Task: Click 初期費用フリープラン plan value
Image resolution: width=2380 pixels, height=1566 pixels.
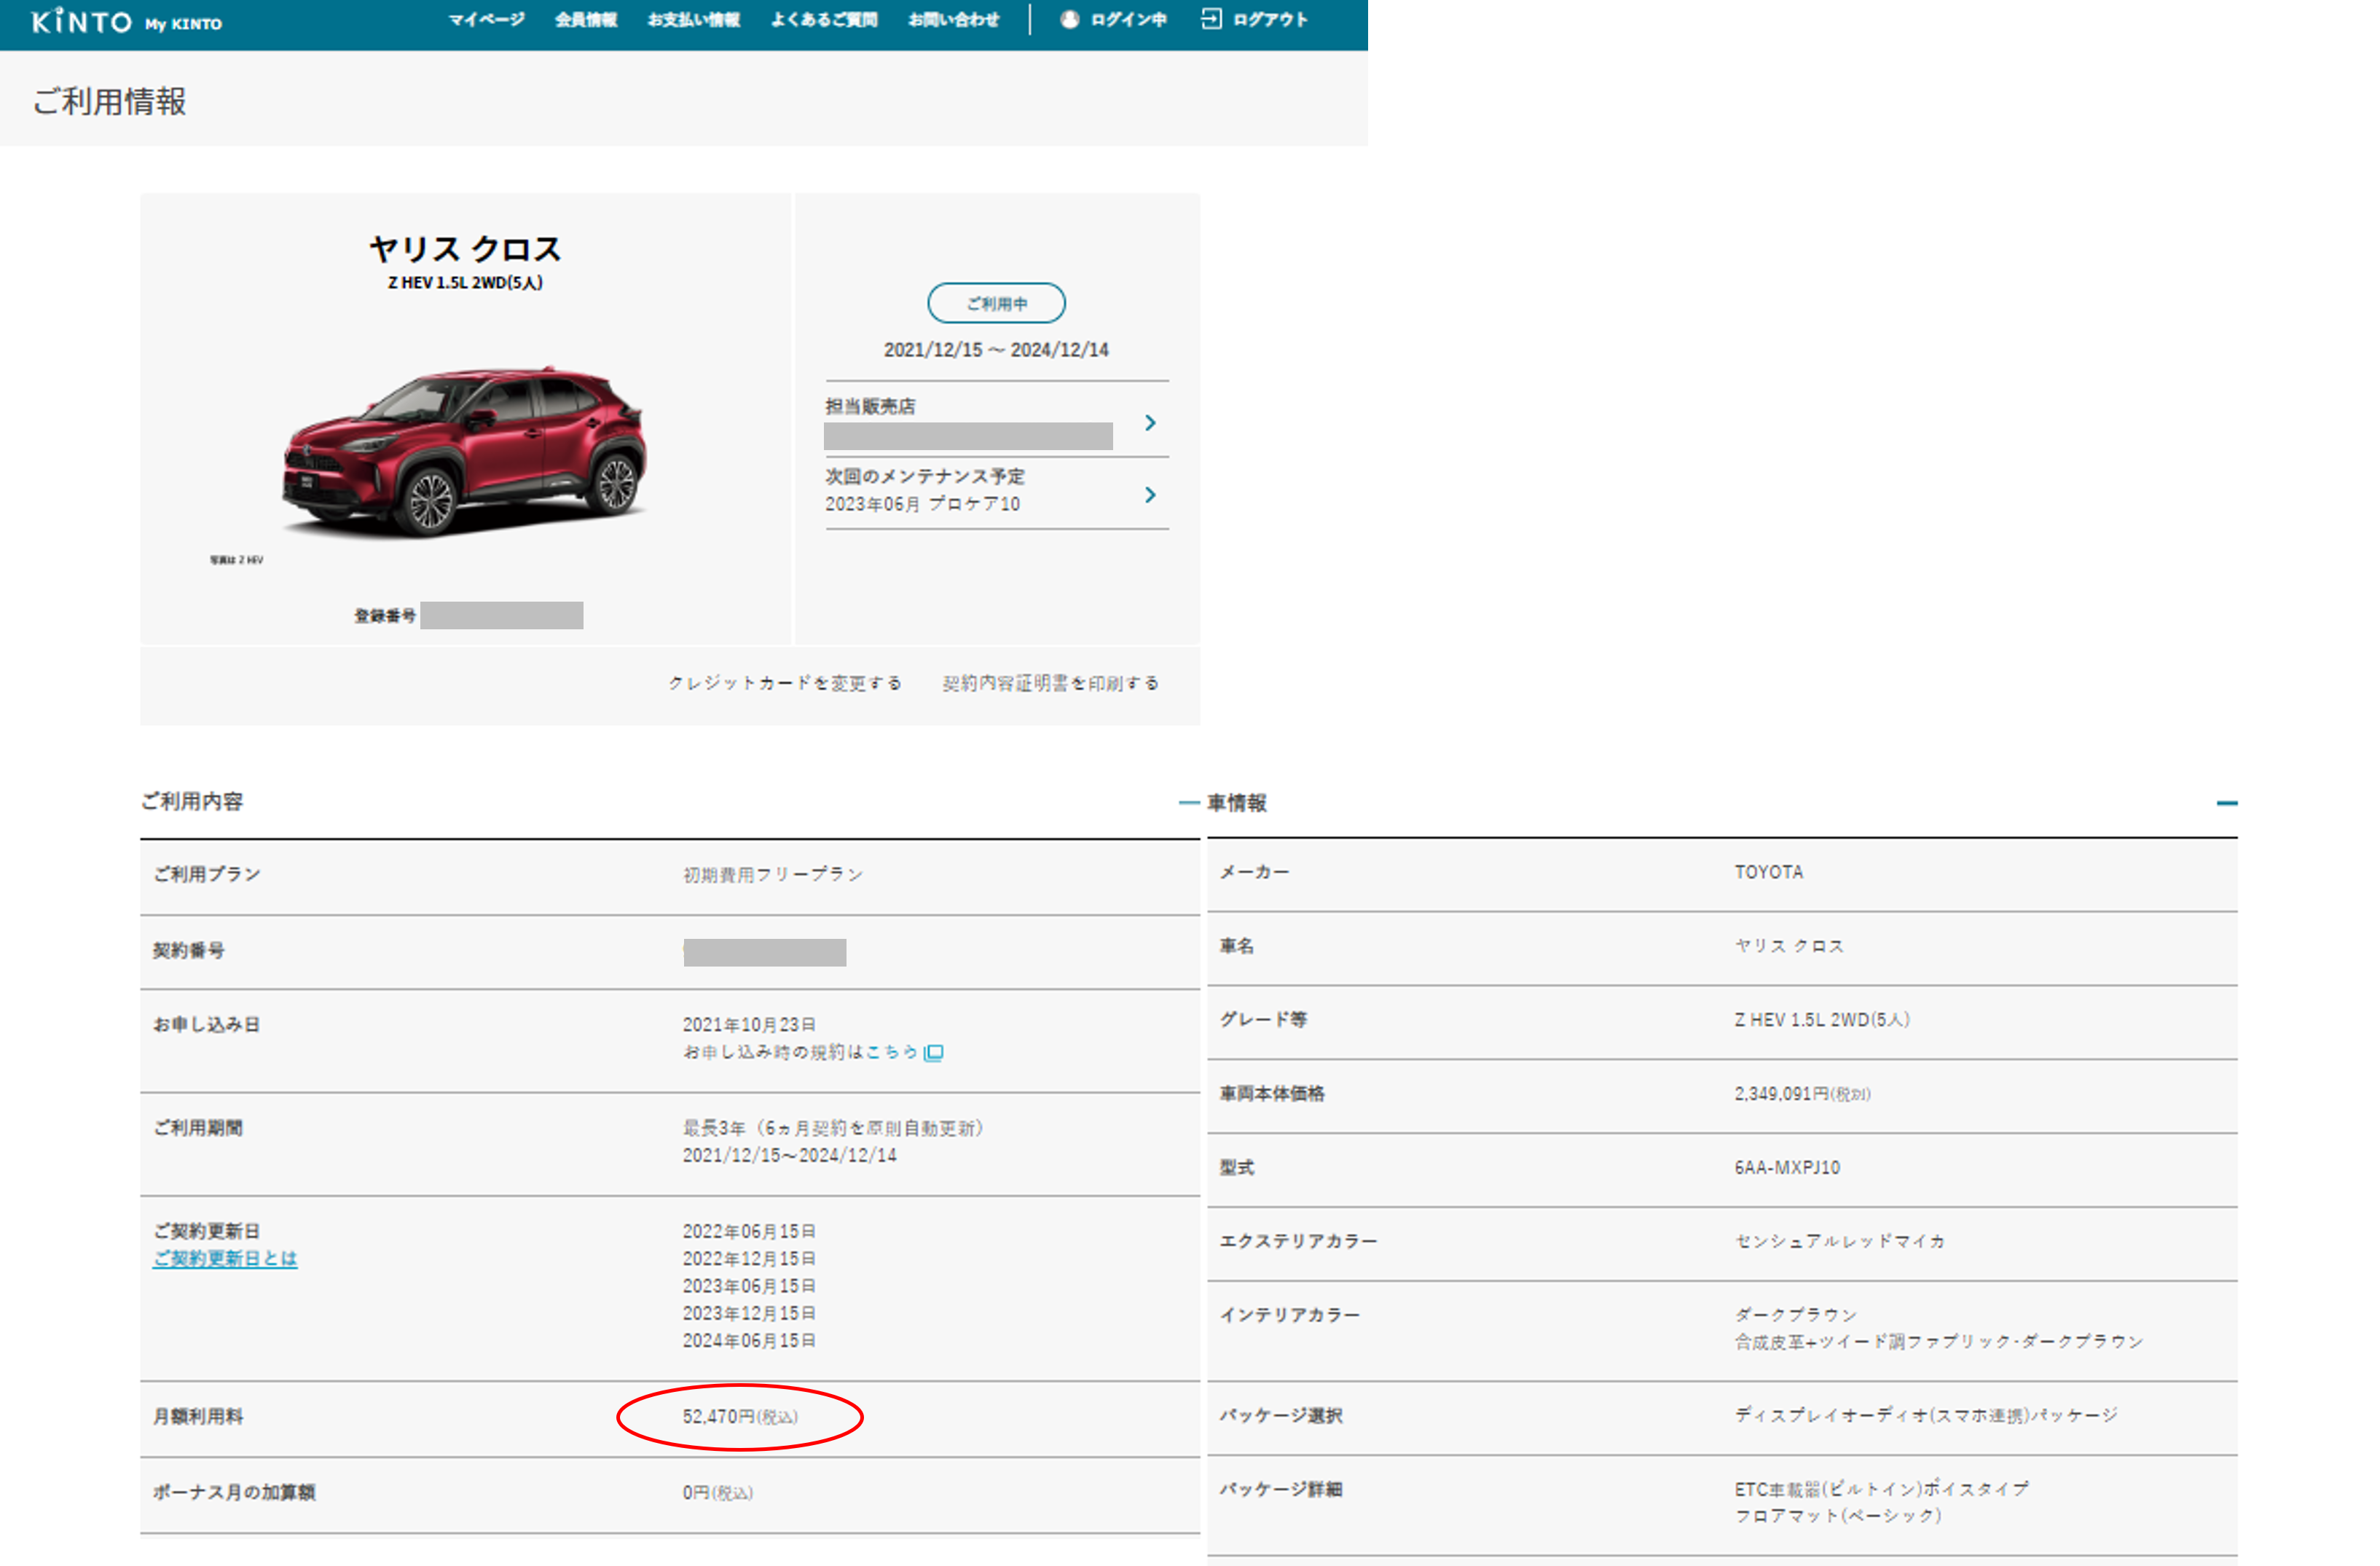Action: click(773, 875)
